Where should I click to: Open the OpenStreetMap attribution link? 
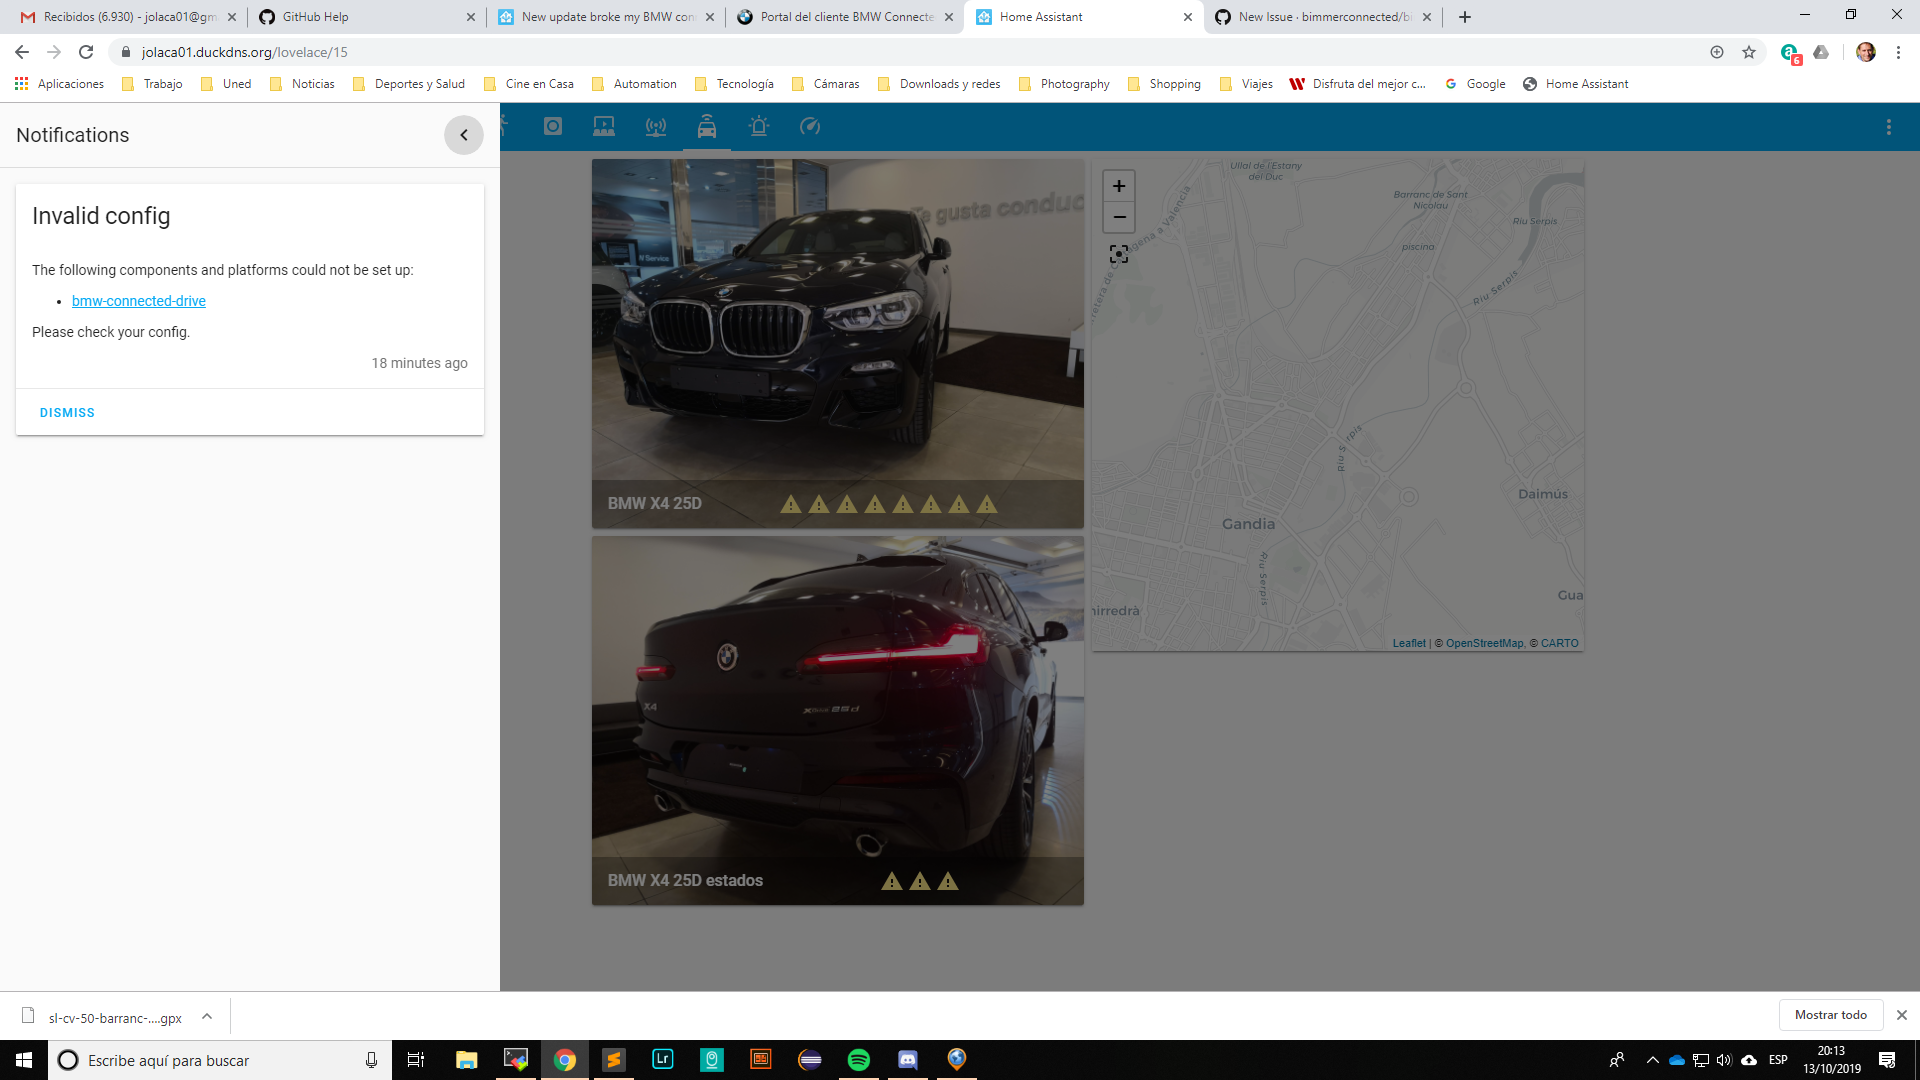1484,643
